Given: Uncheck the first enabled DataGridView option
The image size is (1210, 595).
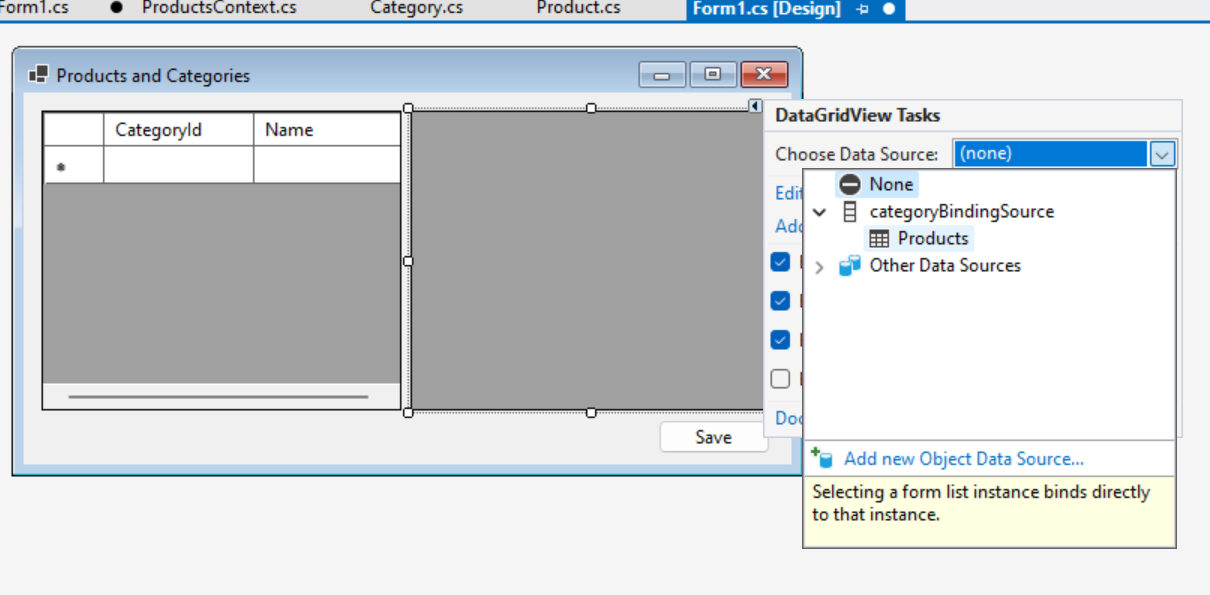Looking at the screenshot, I should [x=781, y=262].
